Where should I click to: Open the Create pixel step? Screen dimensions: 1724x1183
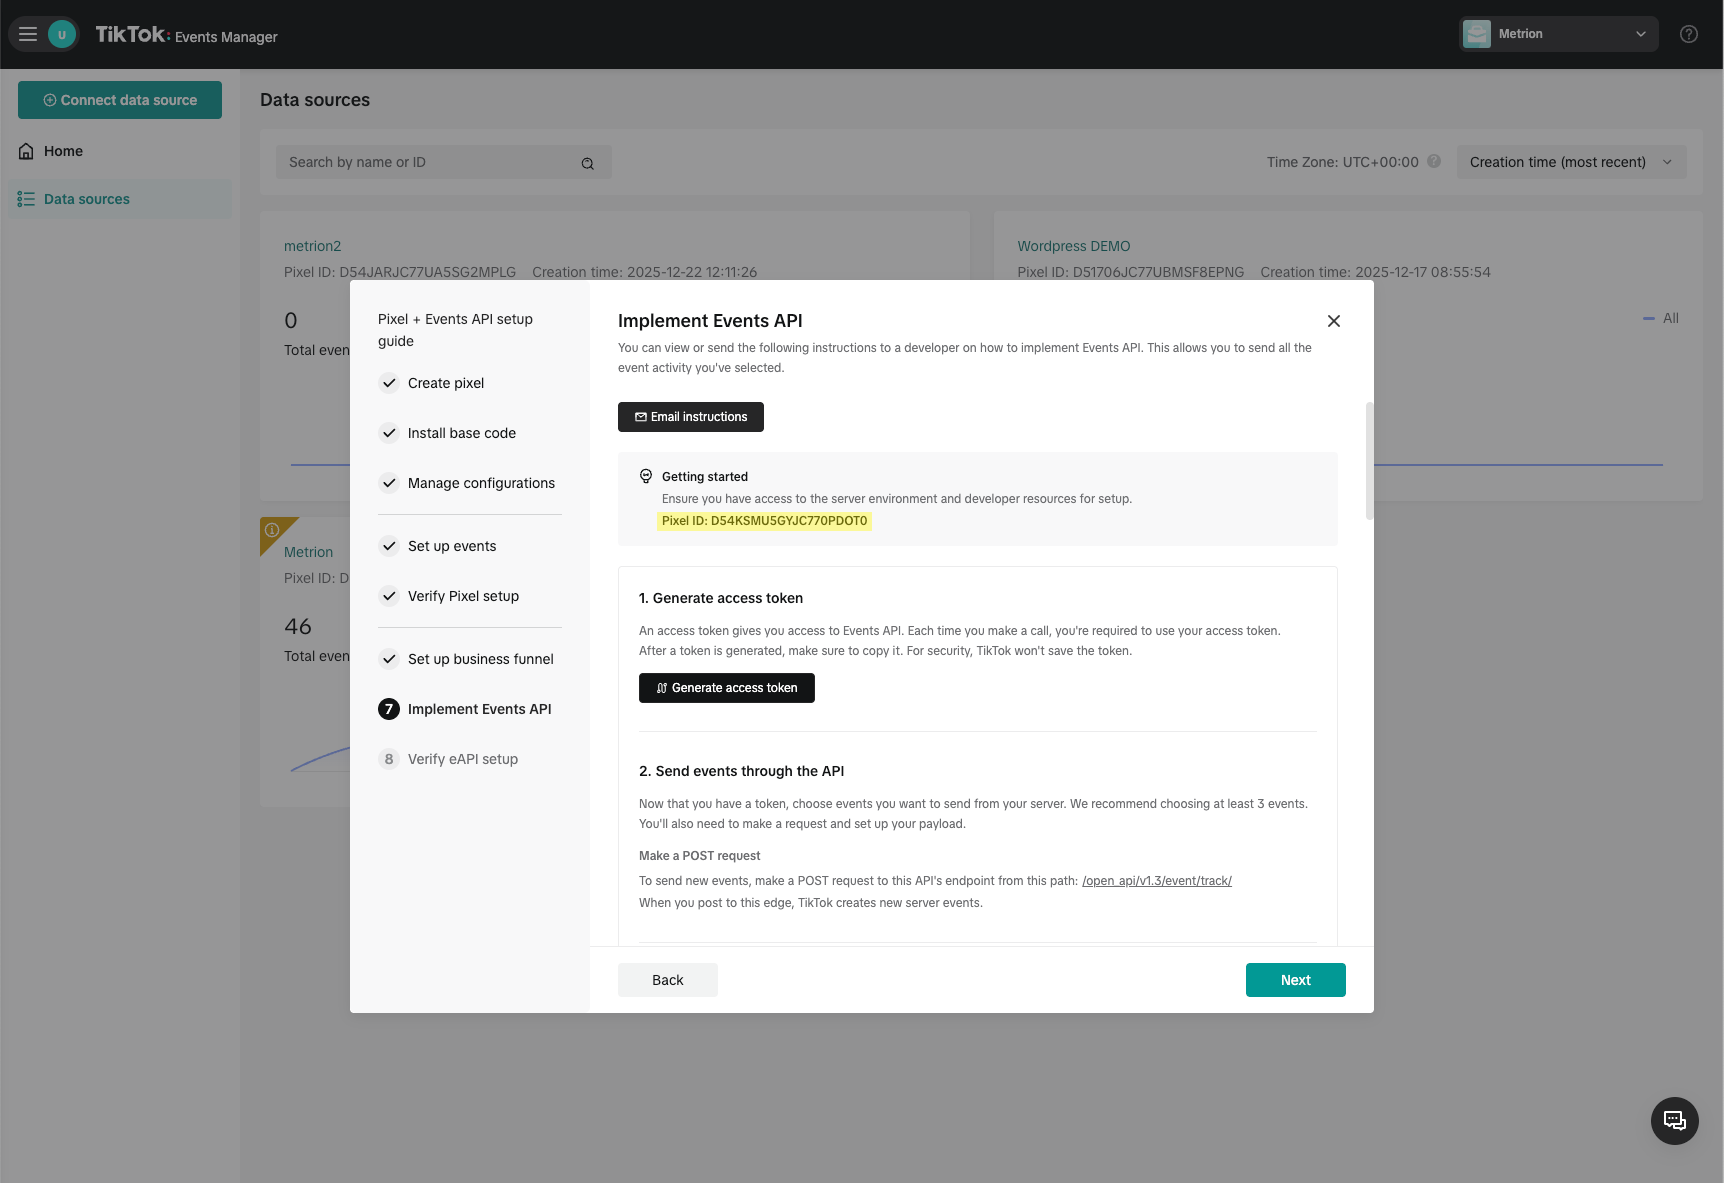[x=446, y=383]
